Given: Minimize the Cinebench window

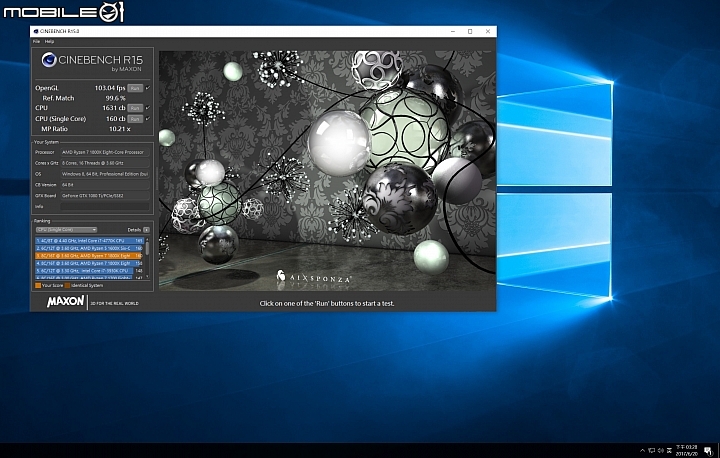Looking at the screenshot, I should pyautogui.click(x=453, y=31).
